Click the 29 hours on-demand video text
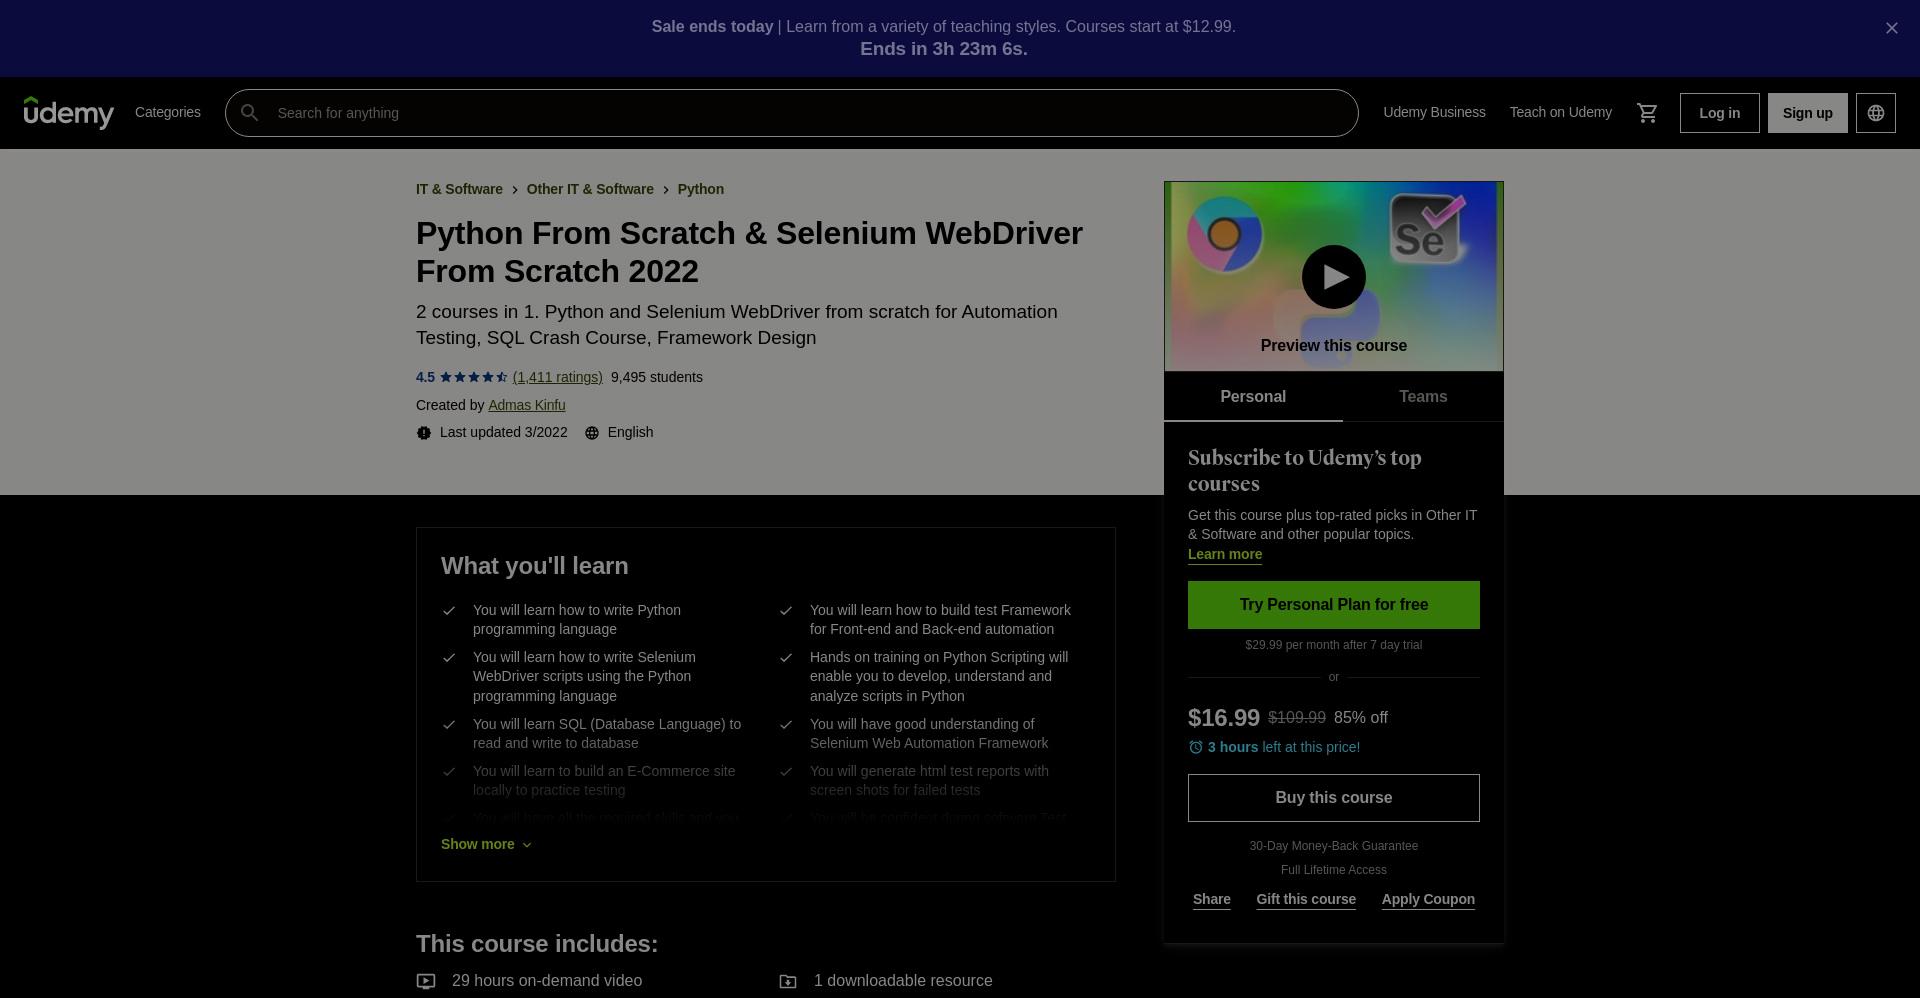The height and width of the screenshot is (998, 1920). 547,981
